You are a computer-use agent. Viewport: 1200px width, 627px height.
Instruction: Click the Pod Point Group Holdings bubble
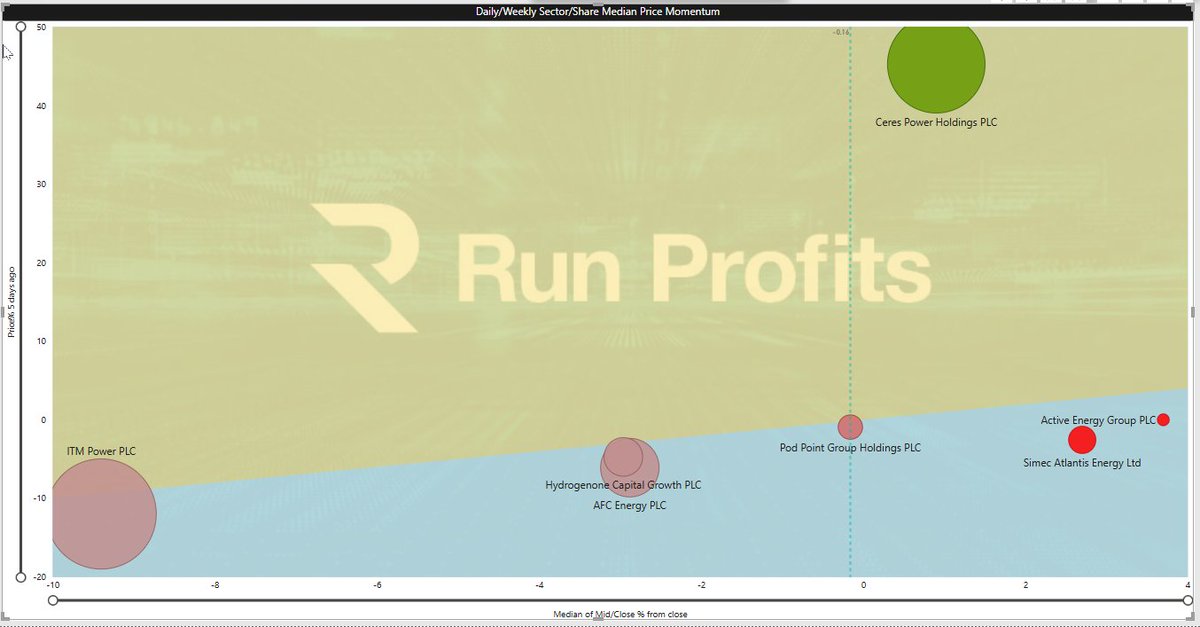pos(850,427)
